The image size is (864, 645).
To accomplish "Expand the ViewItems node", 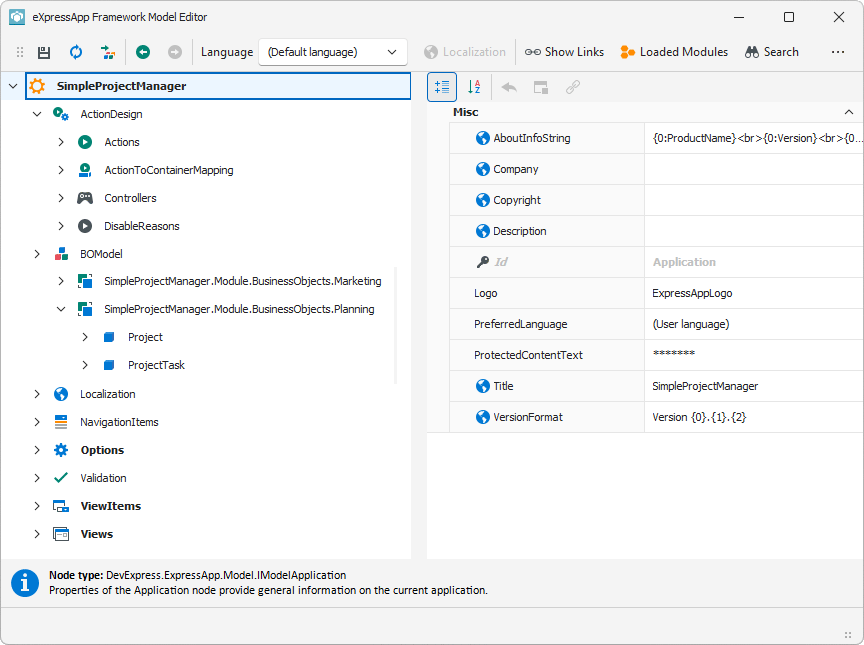I will click(x=37, y=506).
